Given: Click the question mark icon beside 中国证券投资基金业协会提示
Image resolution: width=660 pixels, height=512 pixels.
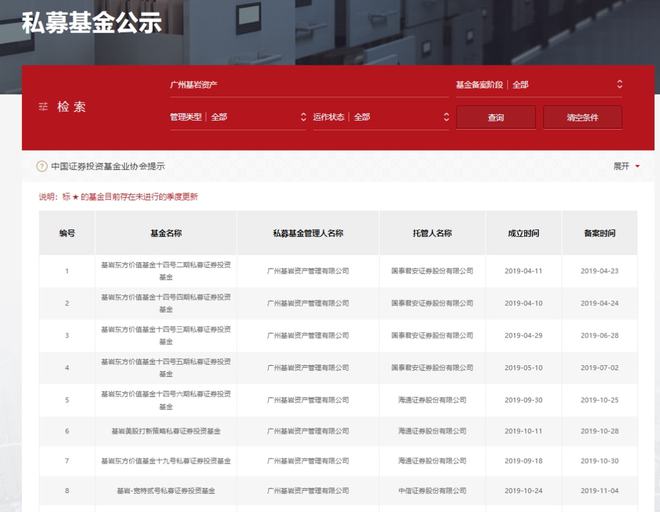Looking at the screenshot, I should pyautogui.click(x=42, y=166).
